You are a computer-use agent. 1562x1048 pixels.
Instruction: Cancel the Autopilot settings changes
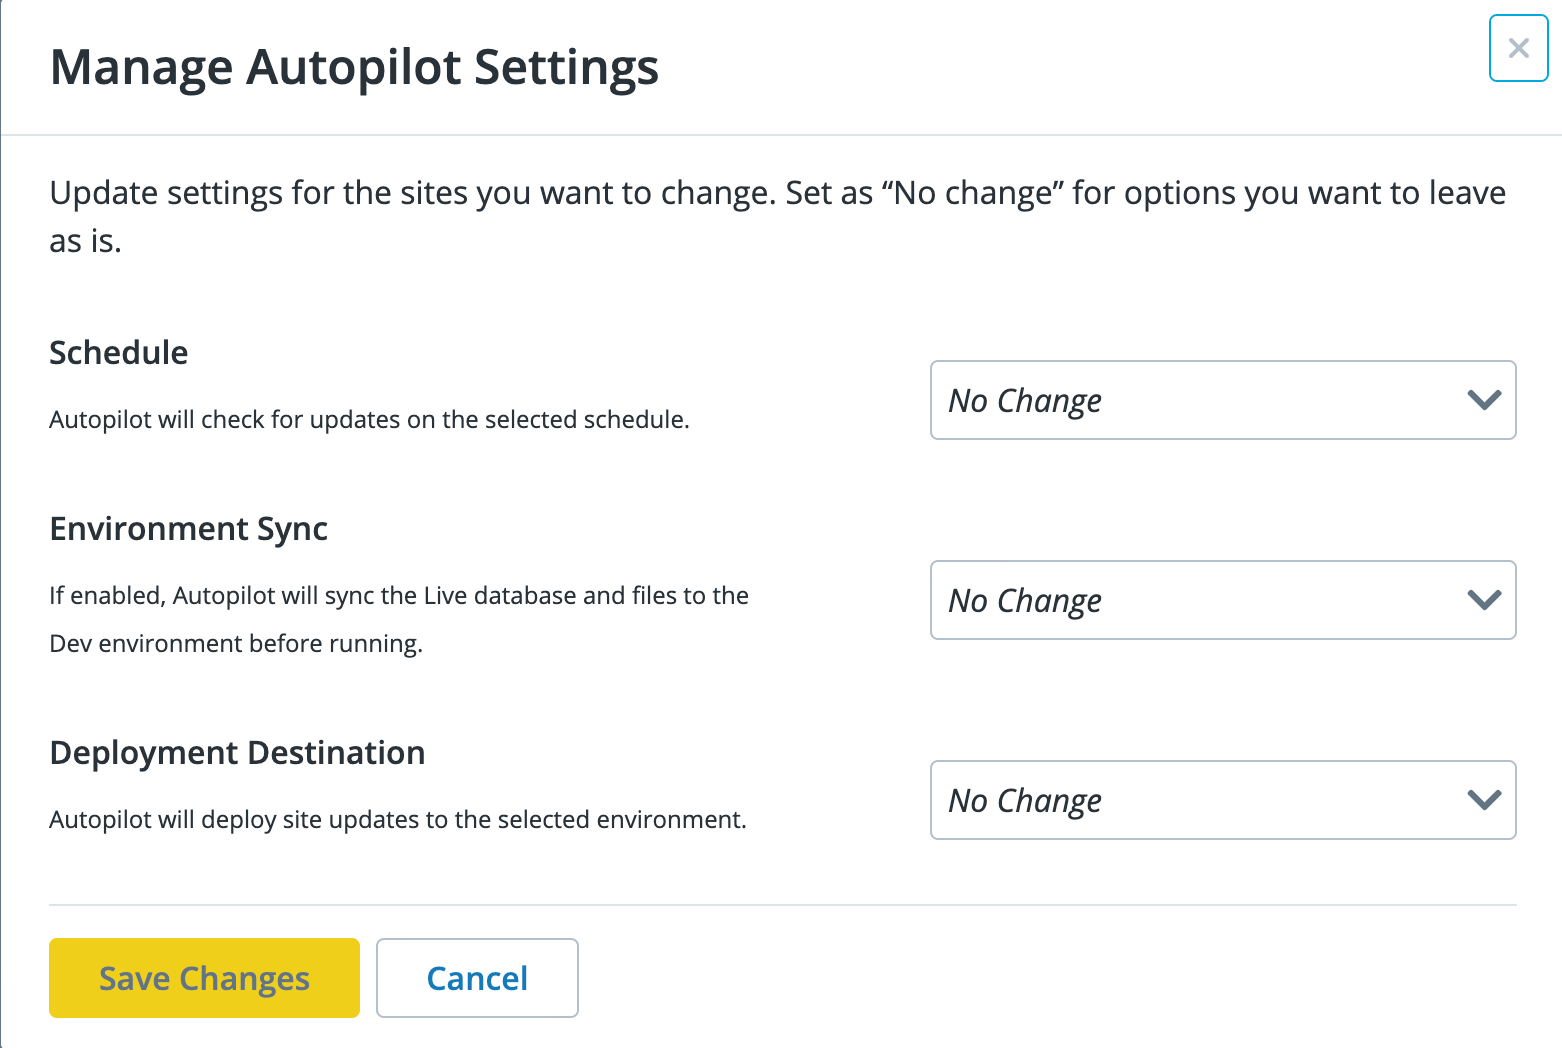477,978
